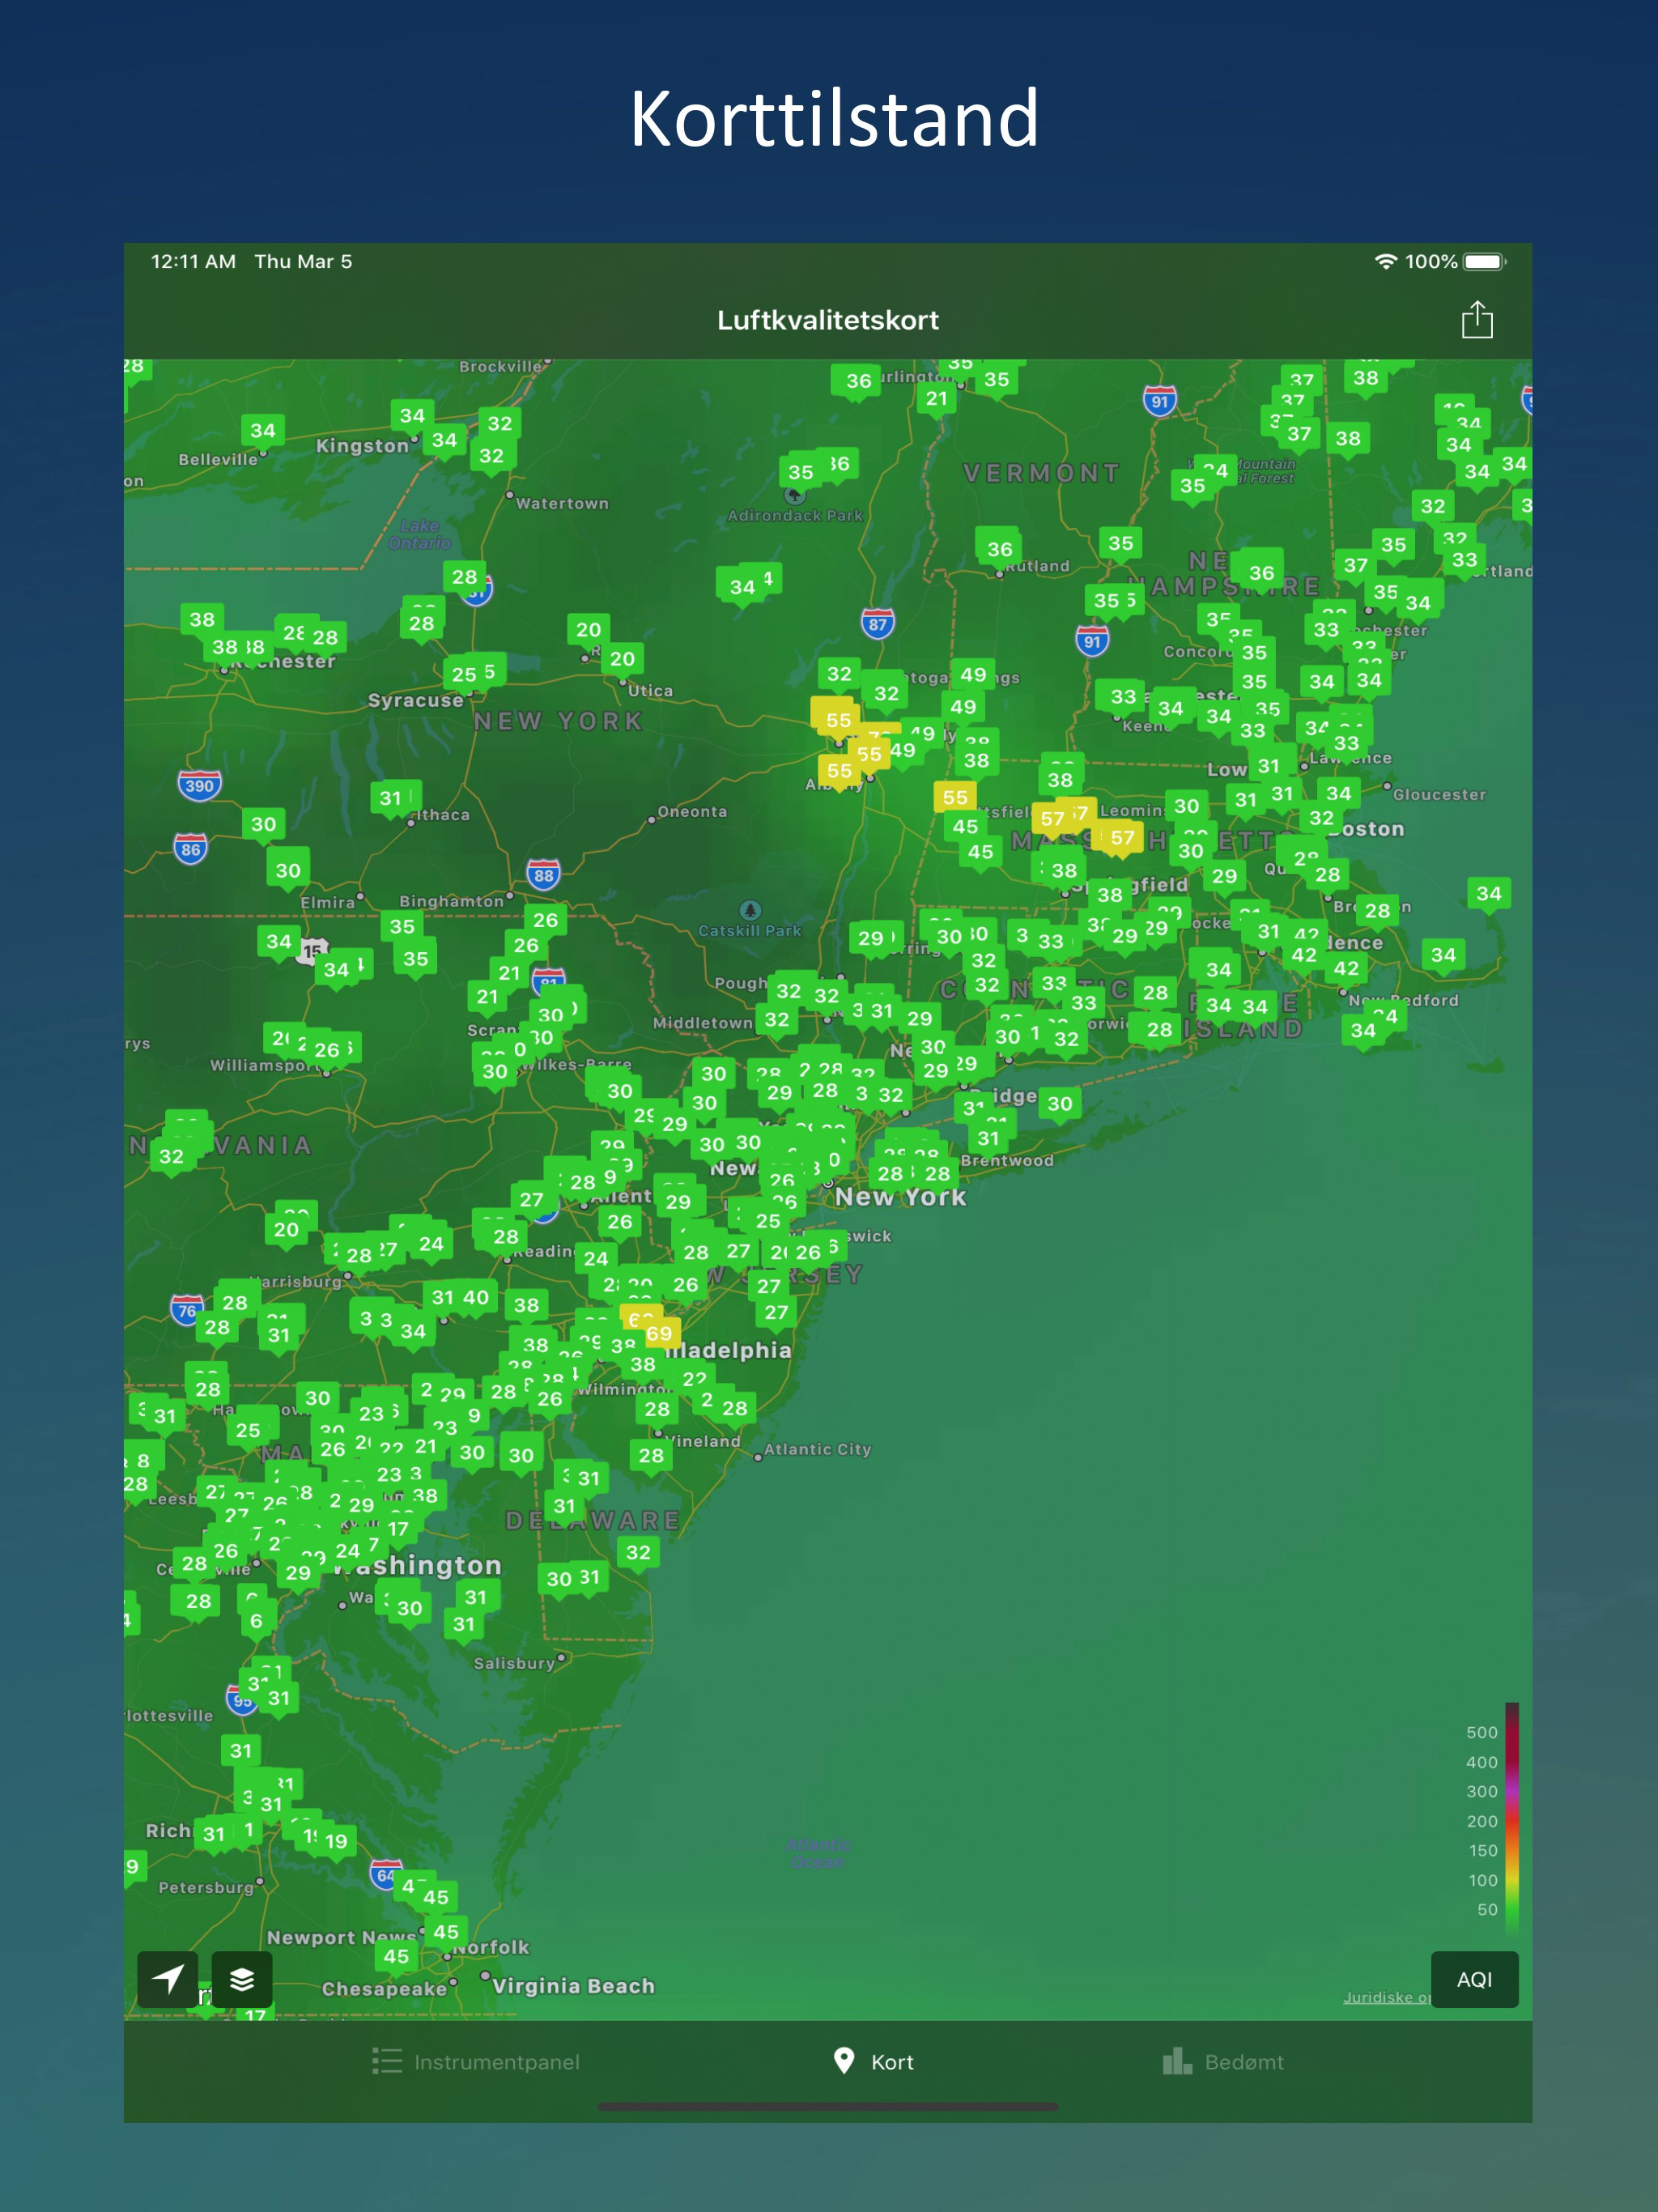Tap the battery status indicator
1658x2212 pixels.
click(x=1483, y=262)
